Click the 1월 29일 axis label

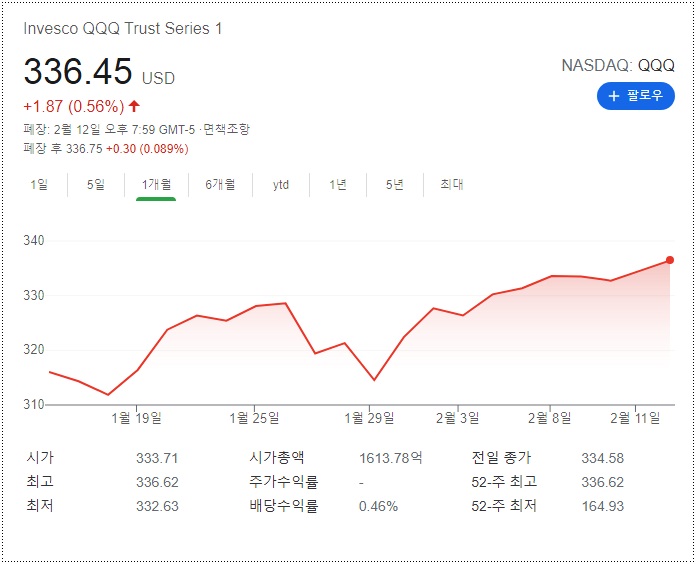[x=369, y=418]
